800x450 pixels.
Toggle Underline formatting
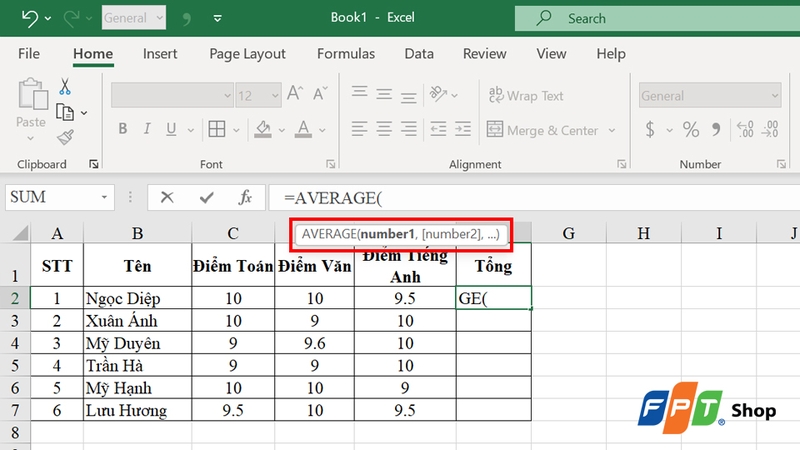pyautogui.click(x=171, y=129)
